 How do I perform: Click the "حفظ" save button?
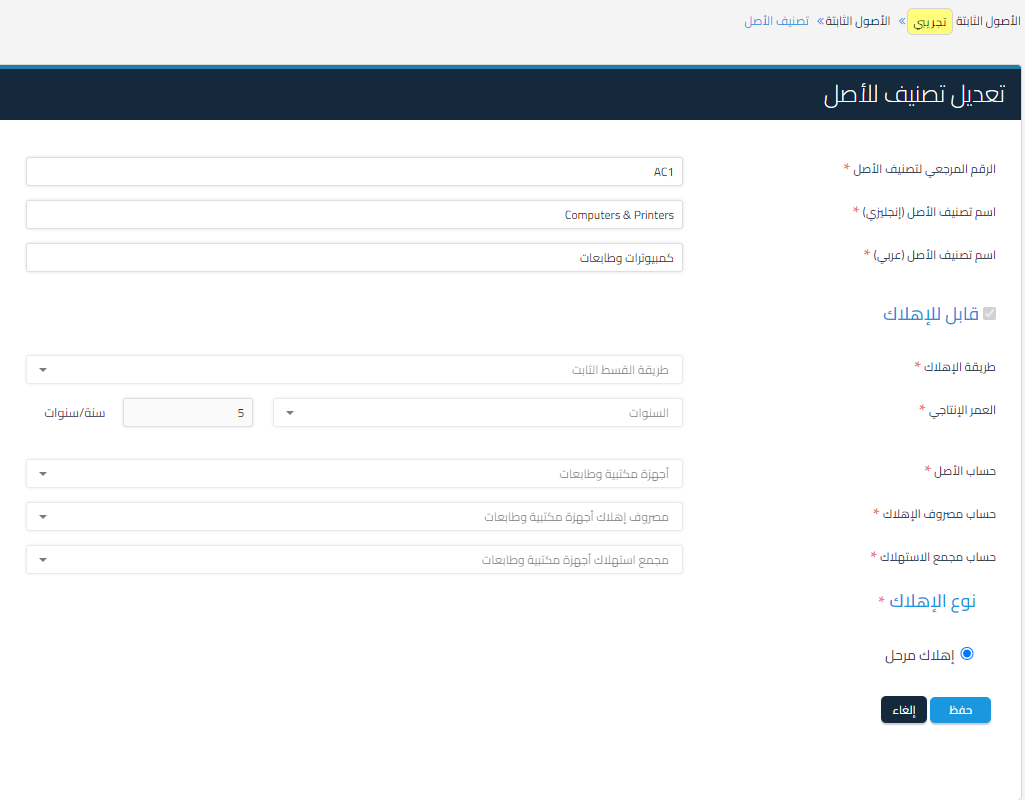click(959, 710)
